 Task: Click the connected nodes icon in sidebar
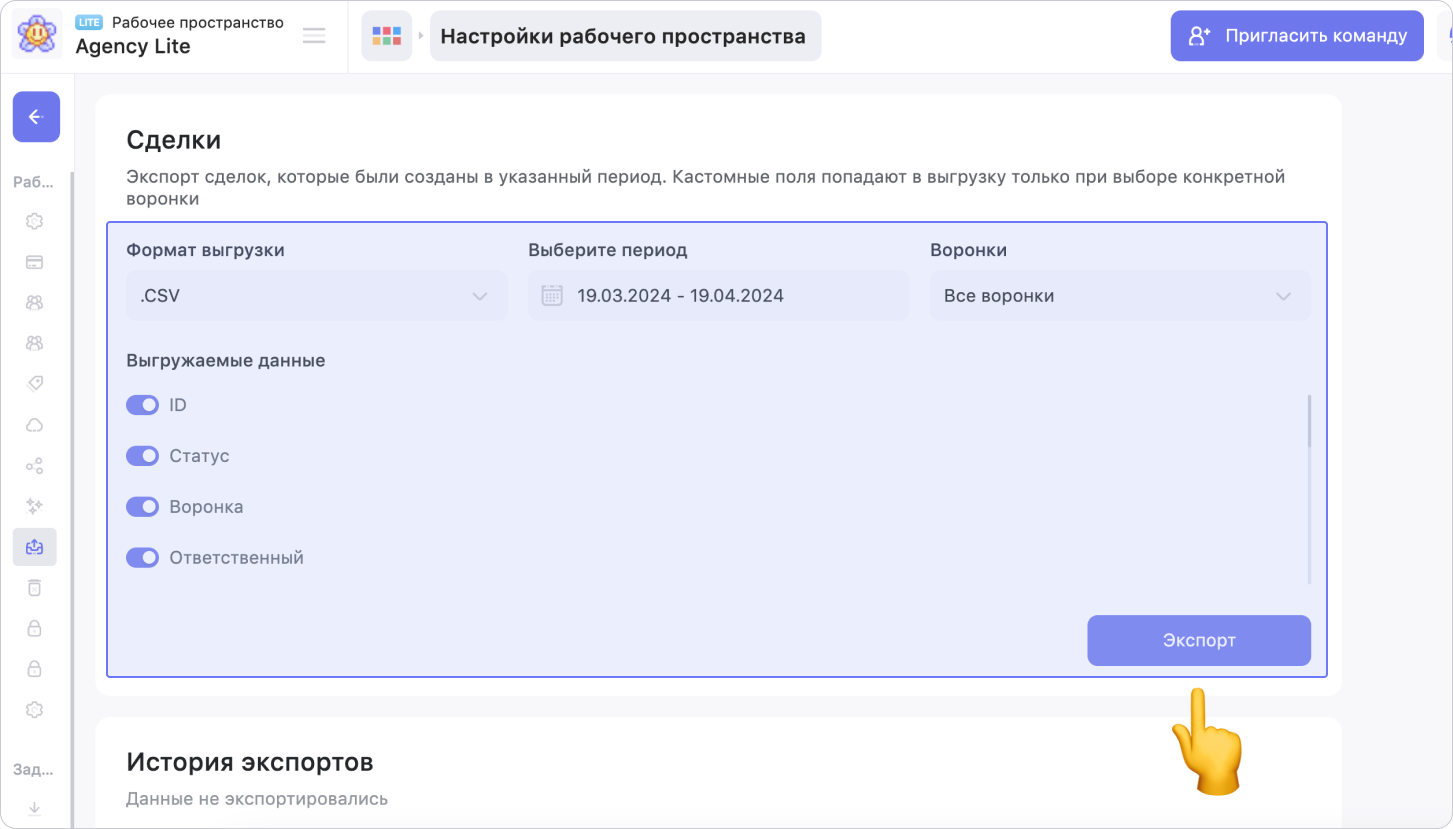[34, 465]
